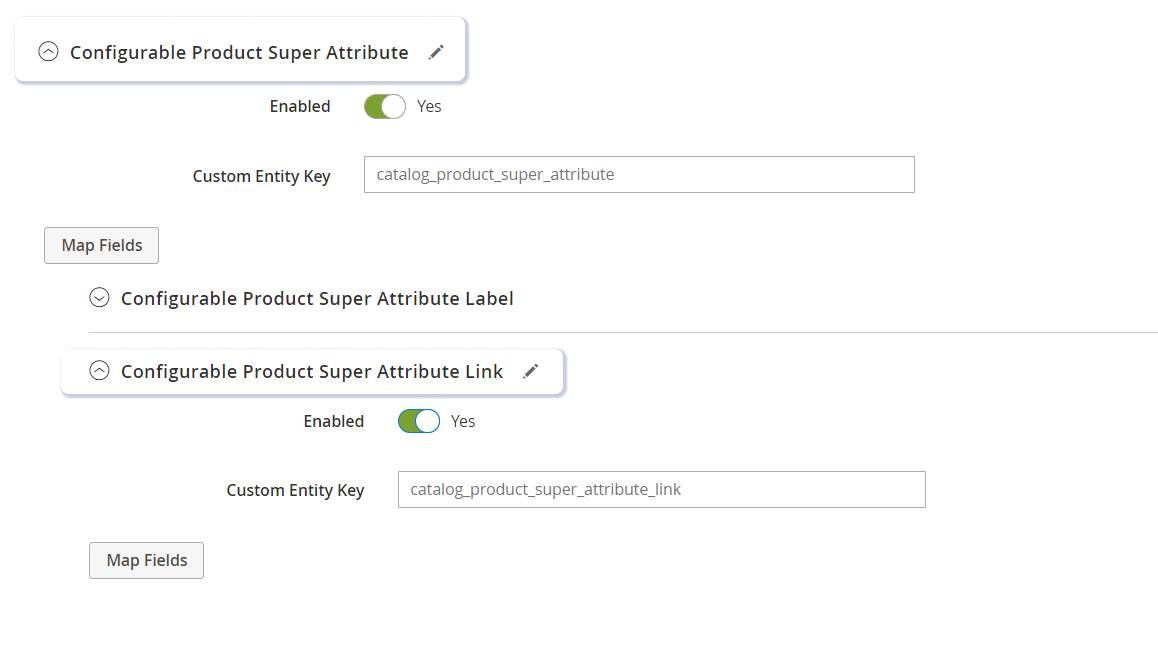Turn off the Enabled switch for Super Attribute Link
Image resolution: width=1158 pixels, height=646 pixels.
click(x=418, y=421)
